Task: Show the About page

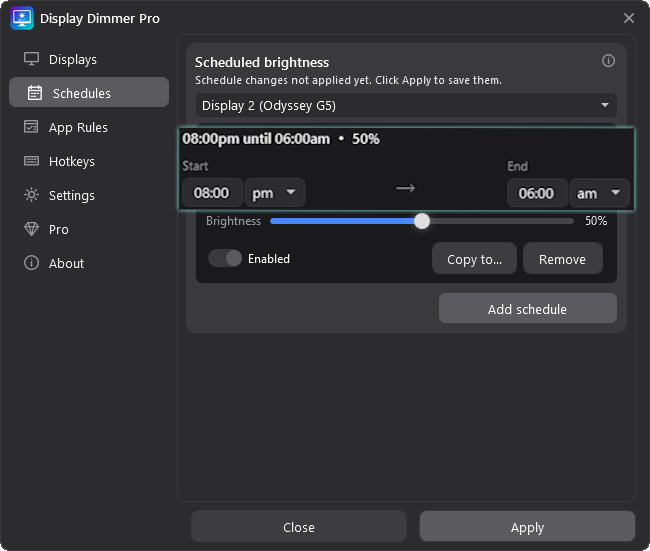Action: coord(89,263)
